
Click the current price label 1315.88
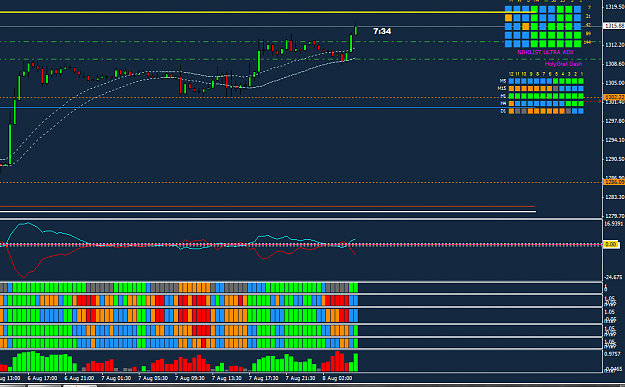pos(614,26)
